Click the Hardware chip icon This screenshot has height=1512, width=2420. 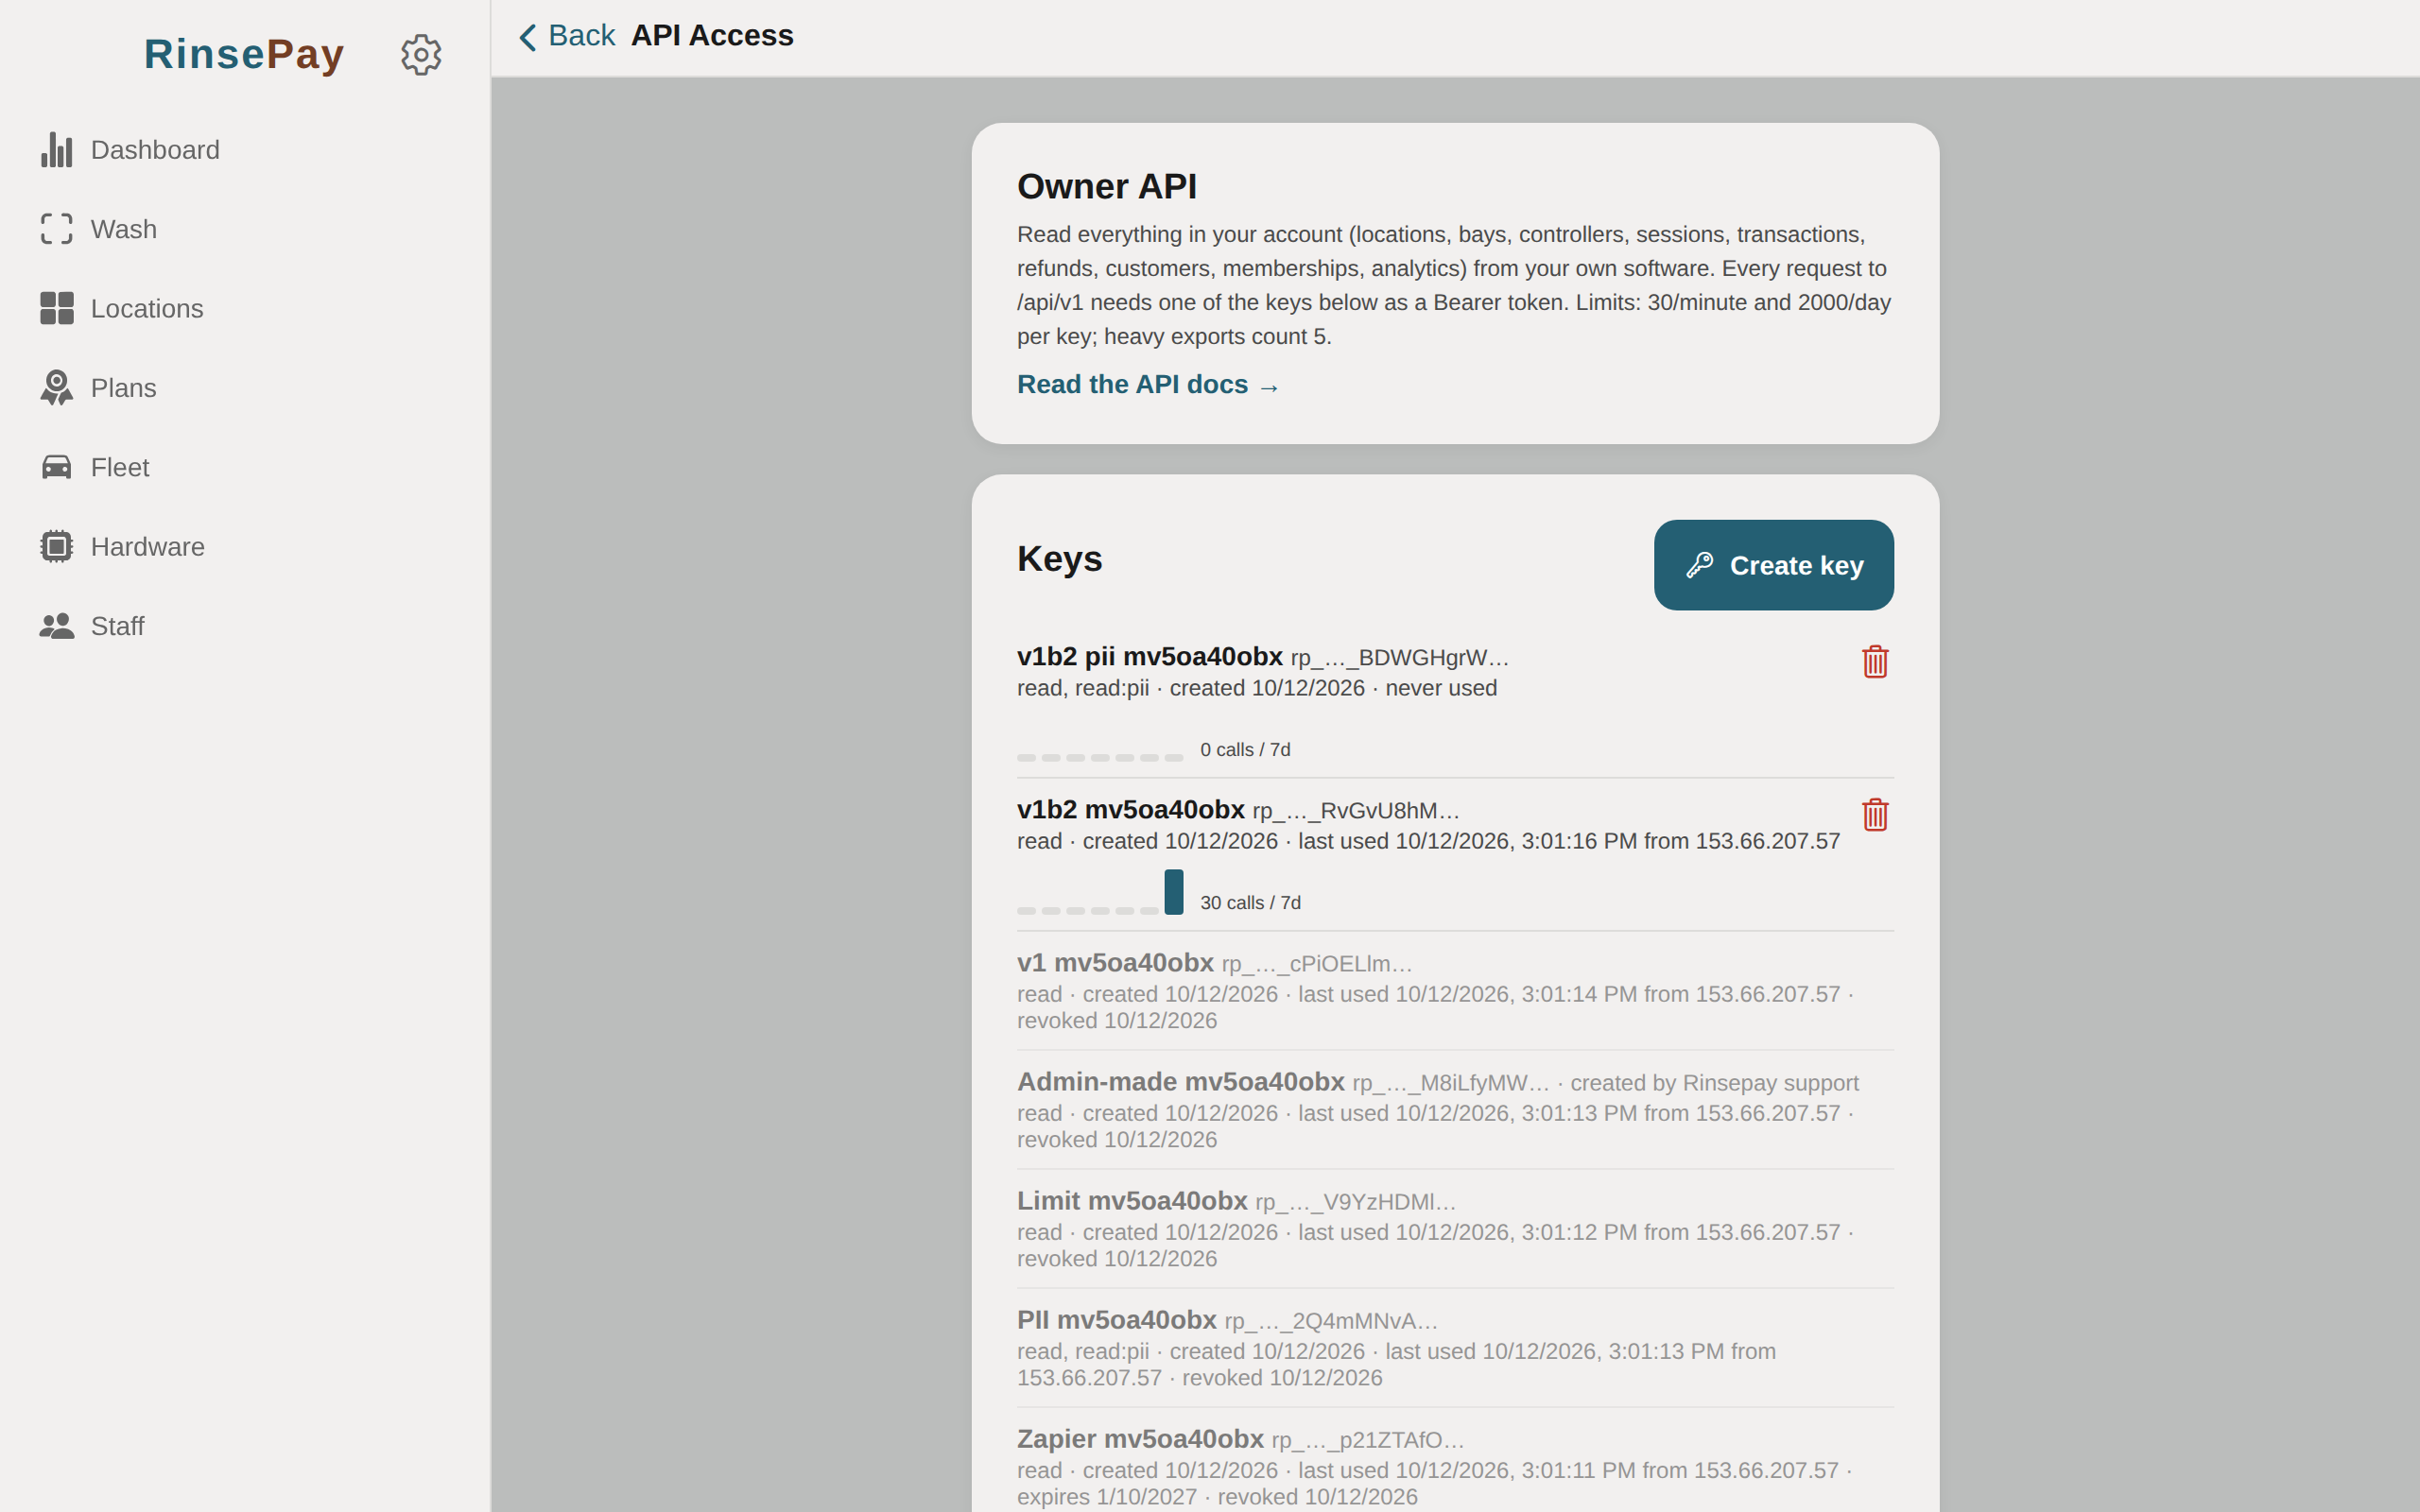click(x=57, y=547)
